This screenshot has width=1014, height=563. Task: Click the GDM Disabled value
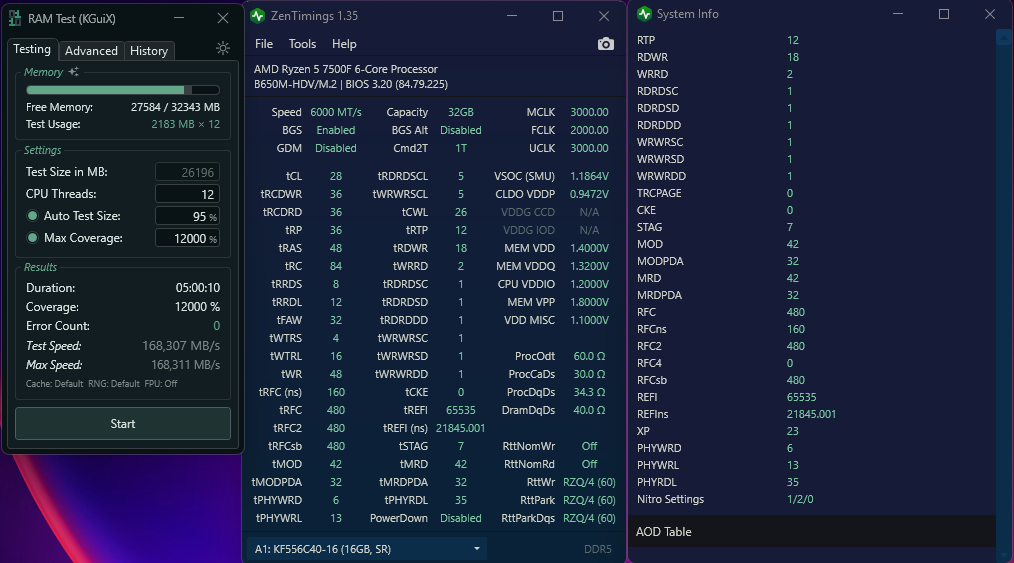(336, 148)
